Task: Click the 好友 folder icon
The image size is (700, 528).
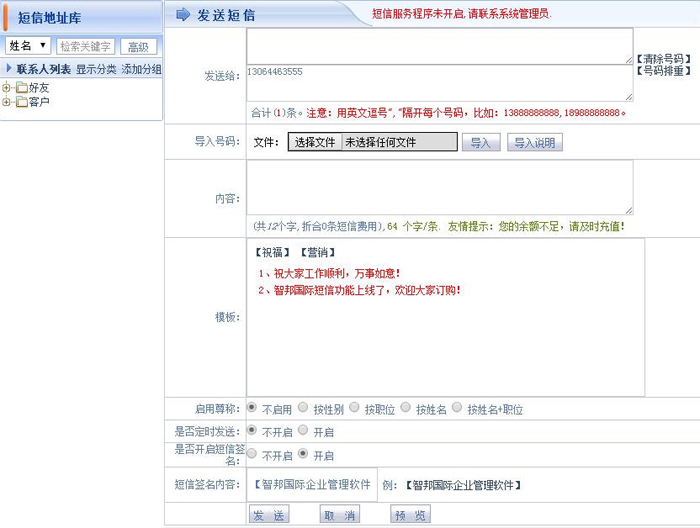Action: click(x=21, y=88)
